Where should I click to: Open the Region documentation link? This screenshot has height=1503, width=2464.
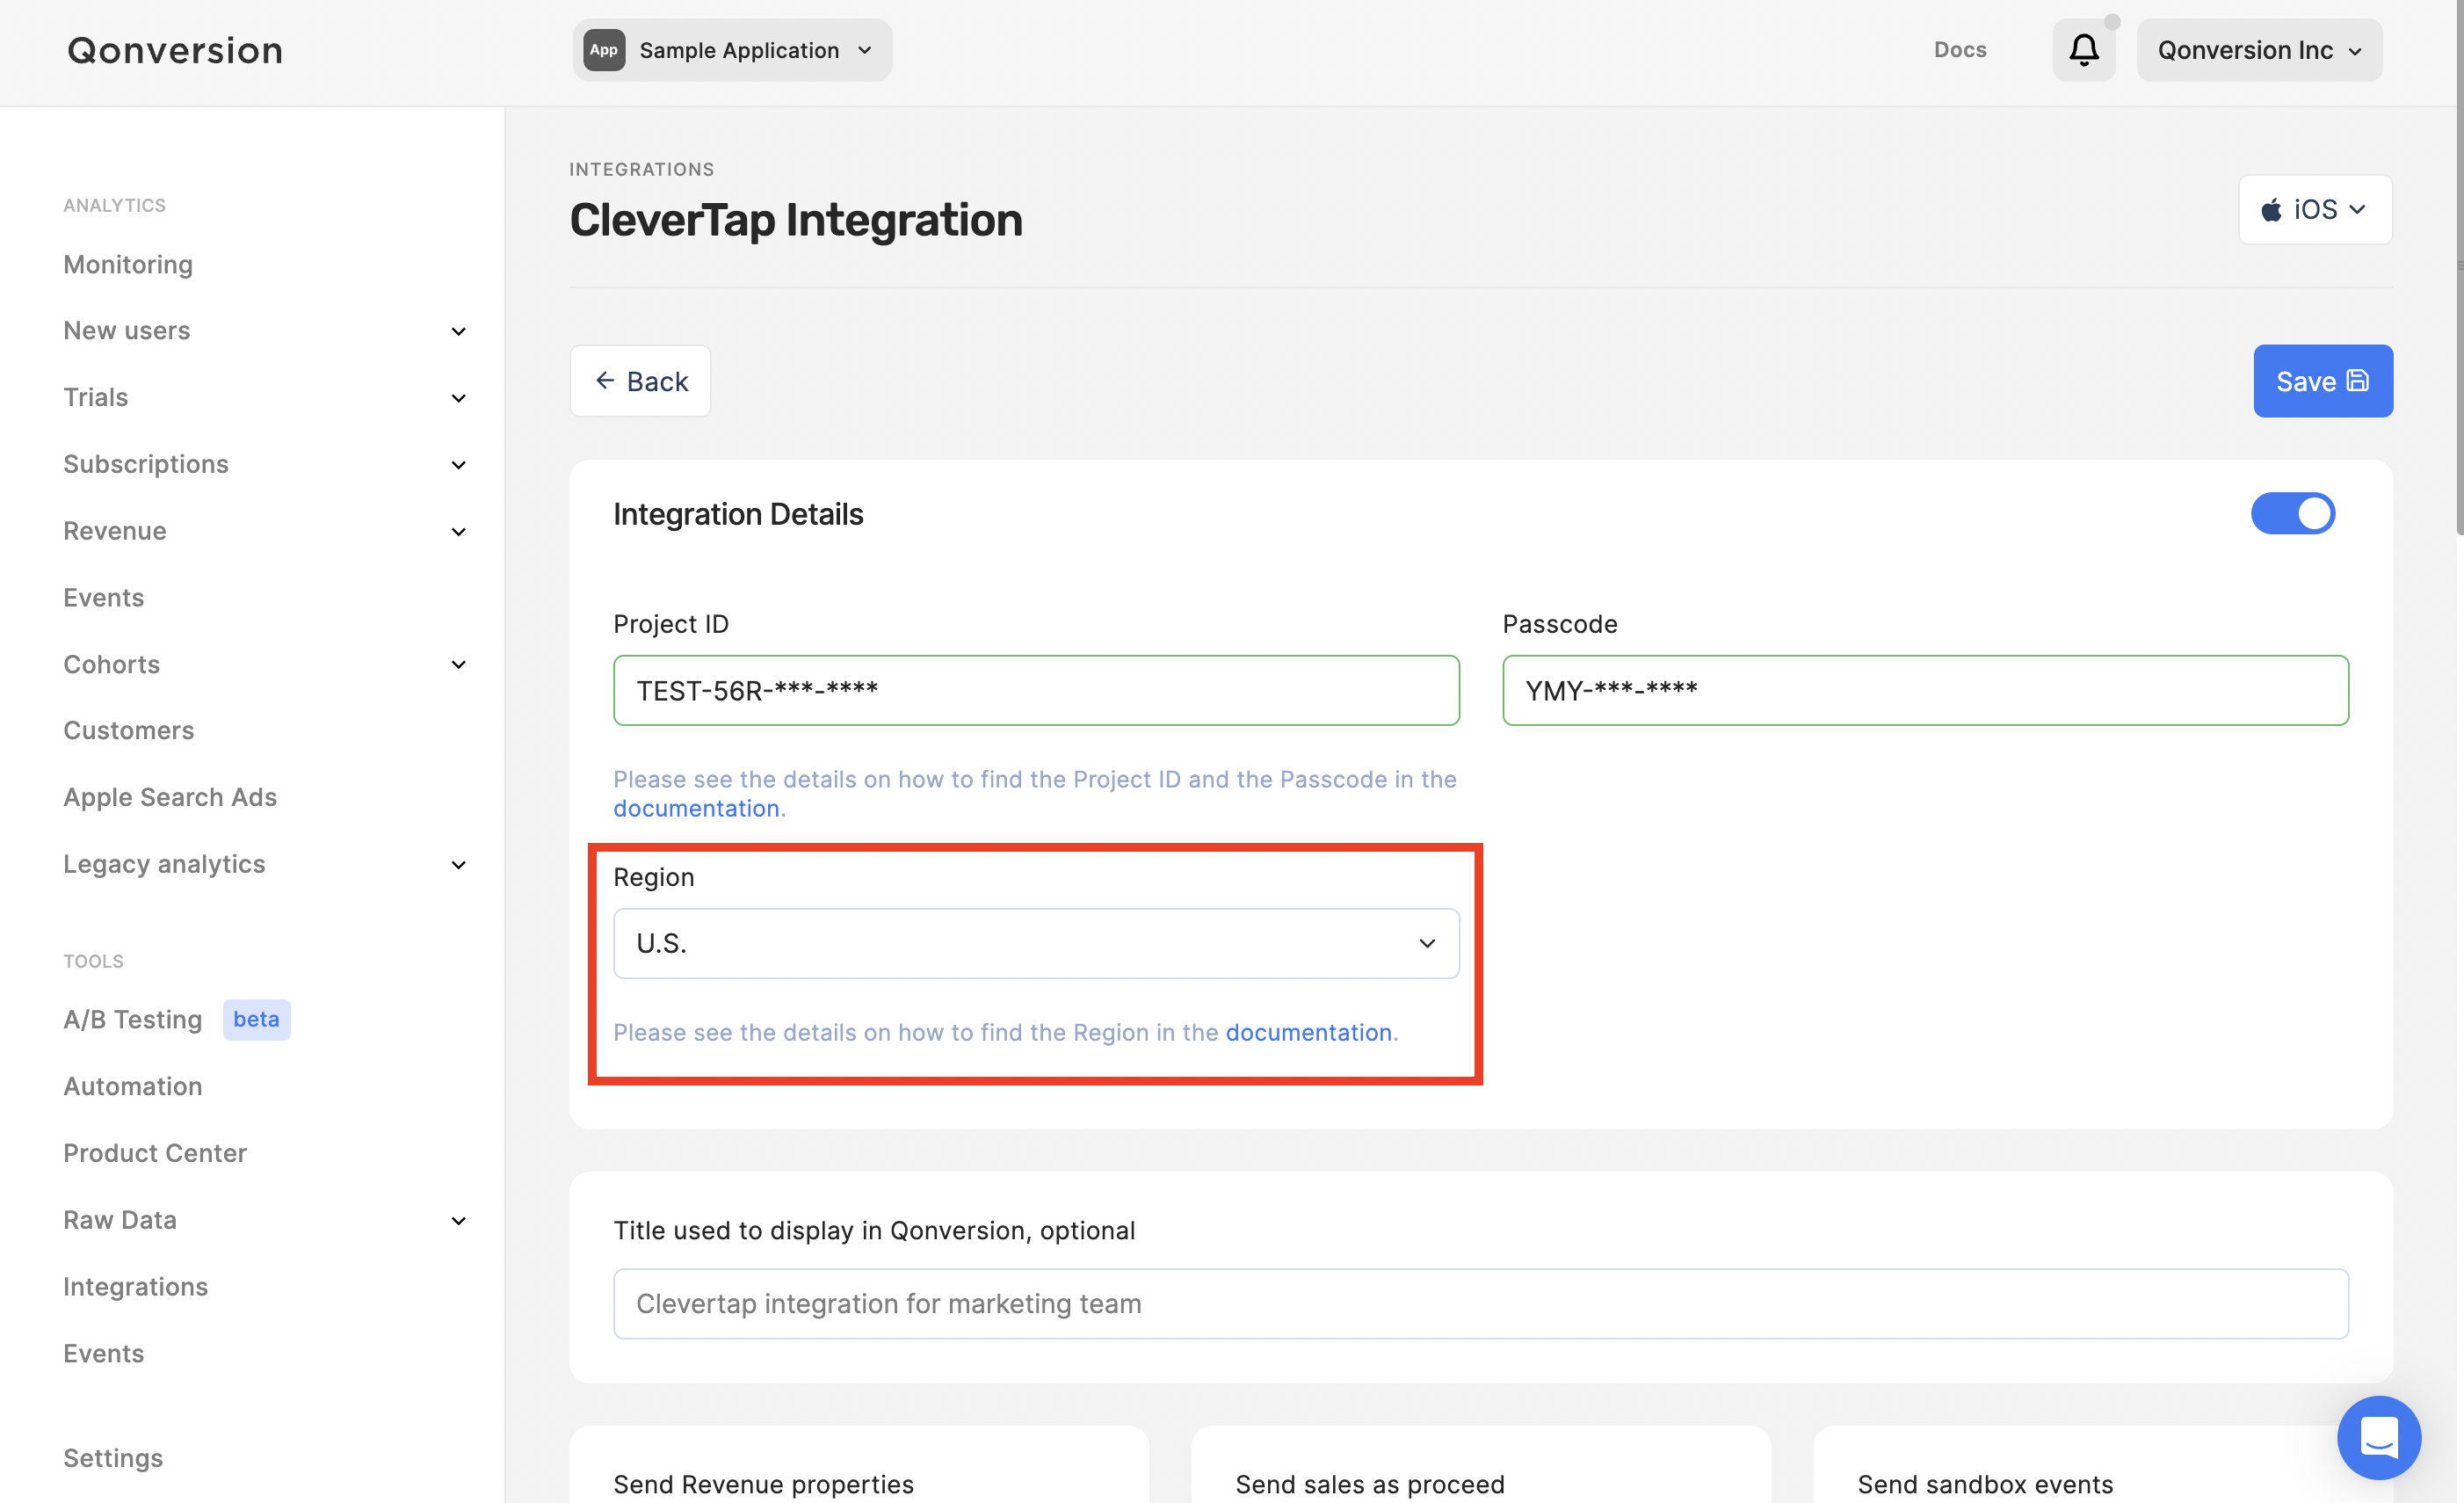tap(1308, 1032)
